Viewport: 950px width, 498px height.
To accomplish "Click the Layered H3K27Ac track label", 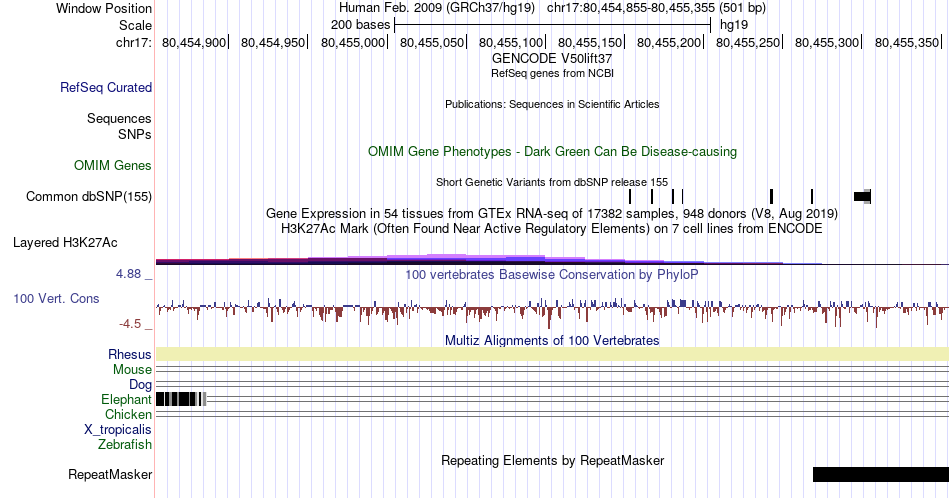I will [65, 242].
